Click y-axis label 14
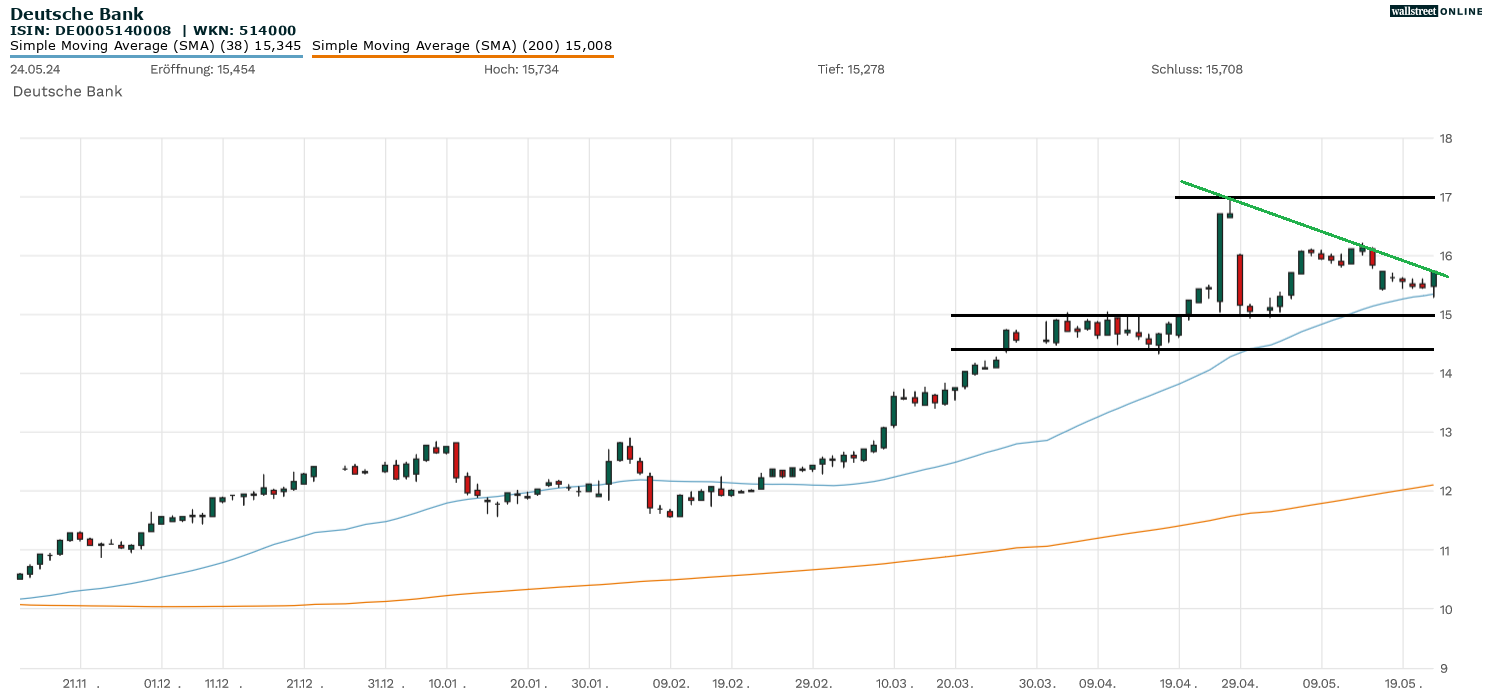Viewport: 1490px width, 689px height. [x=1445, y=374]
